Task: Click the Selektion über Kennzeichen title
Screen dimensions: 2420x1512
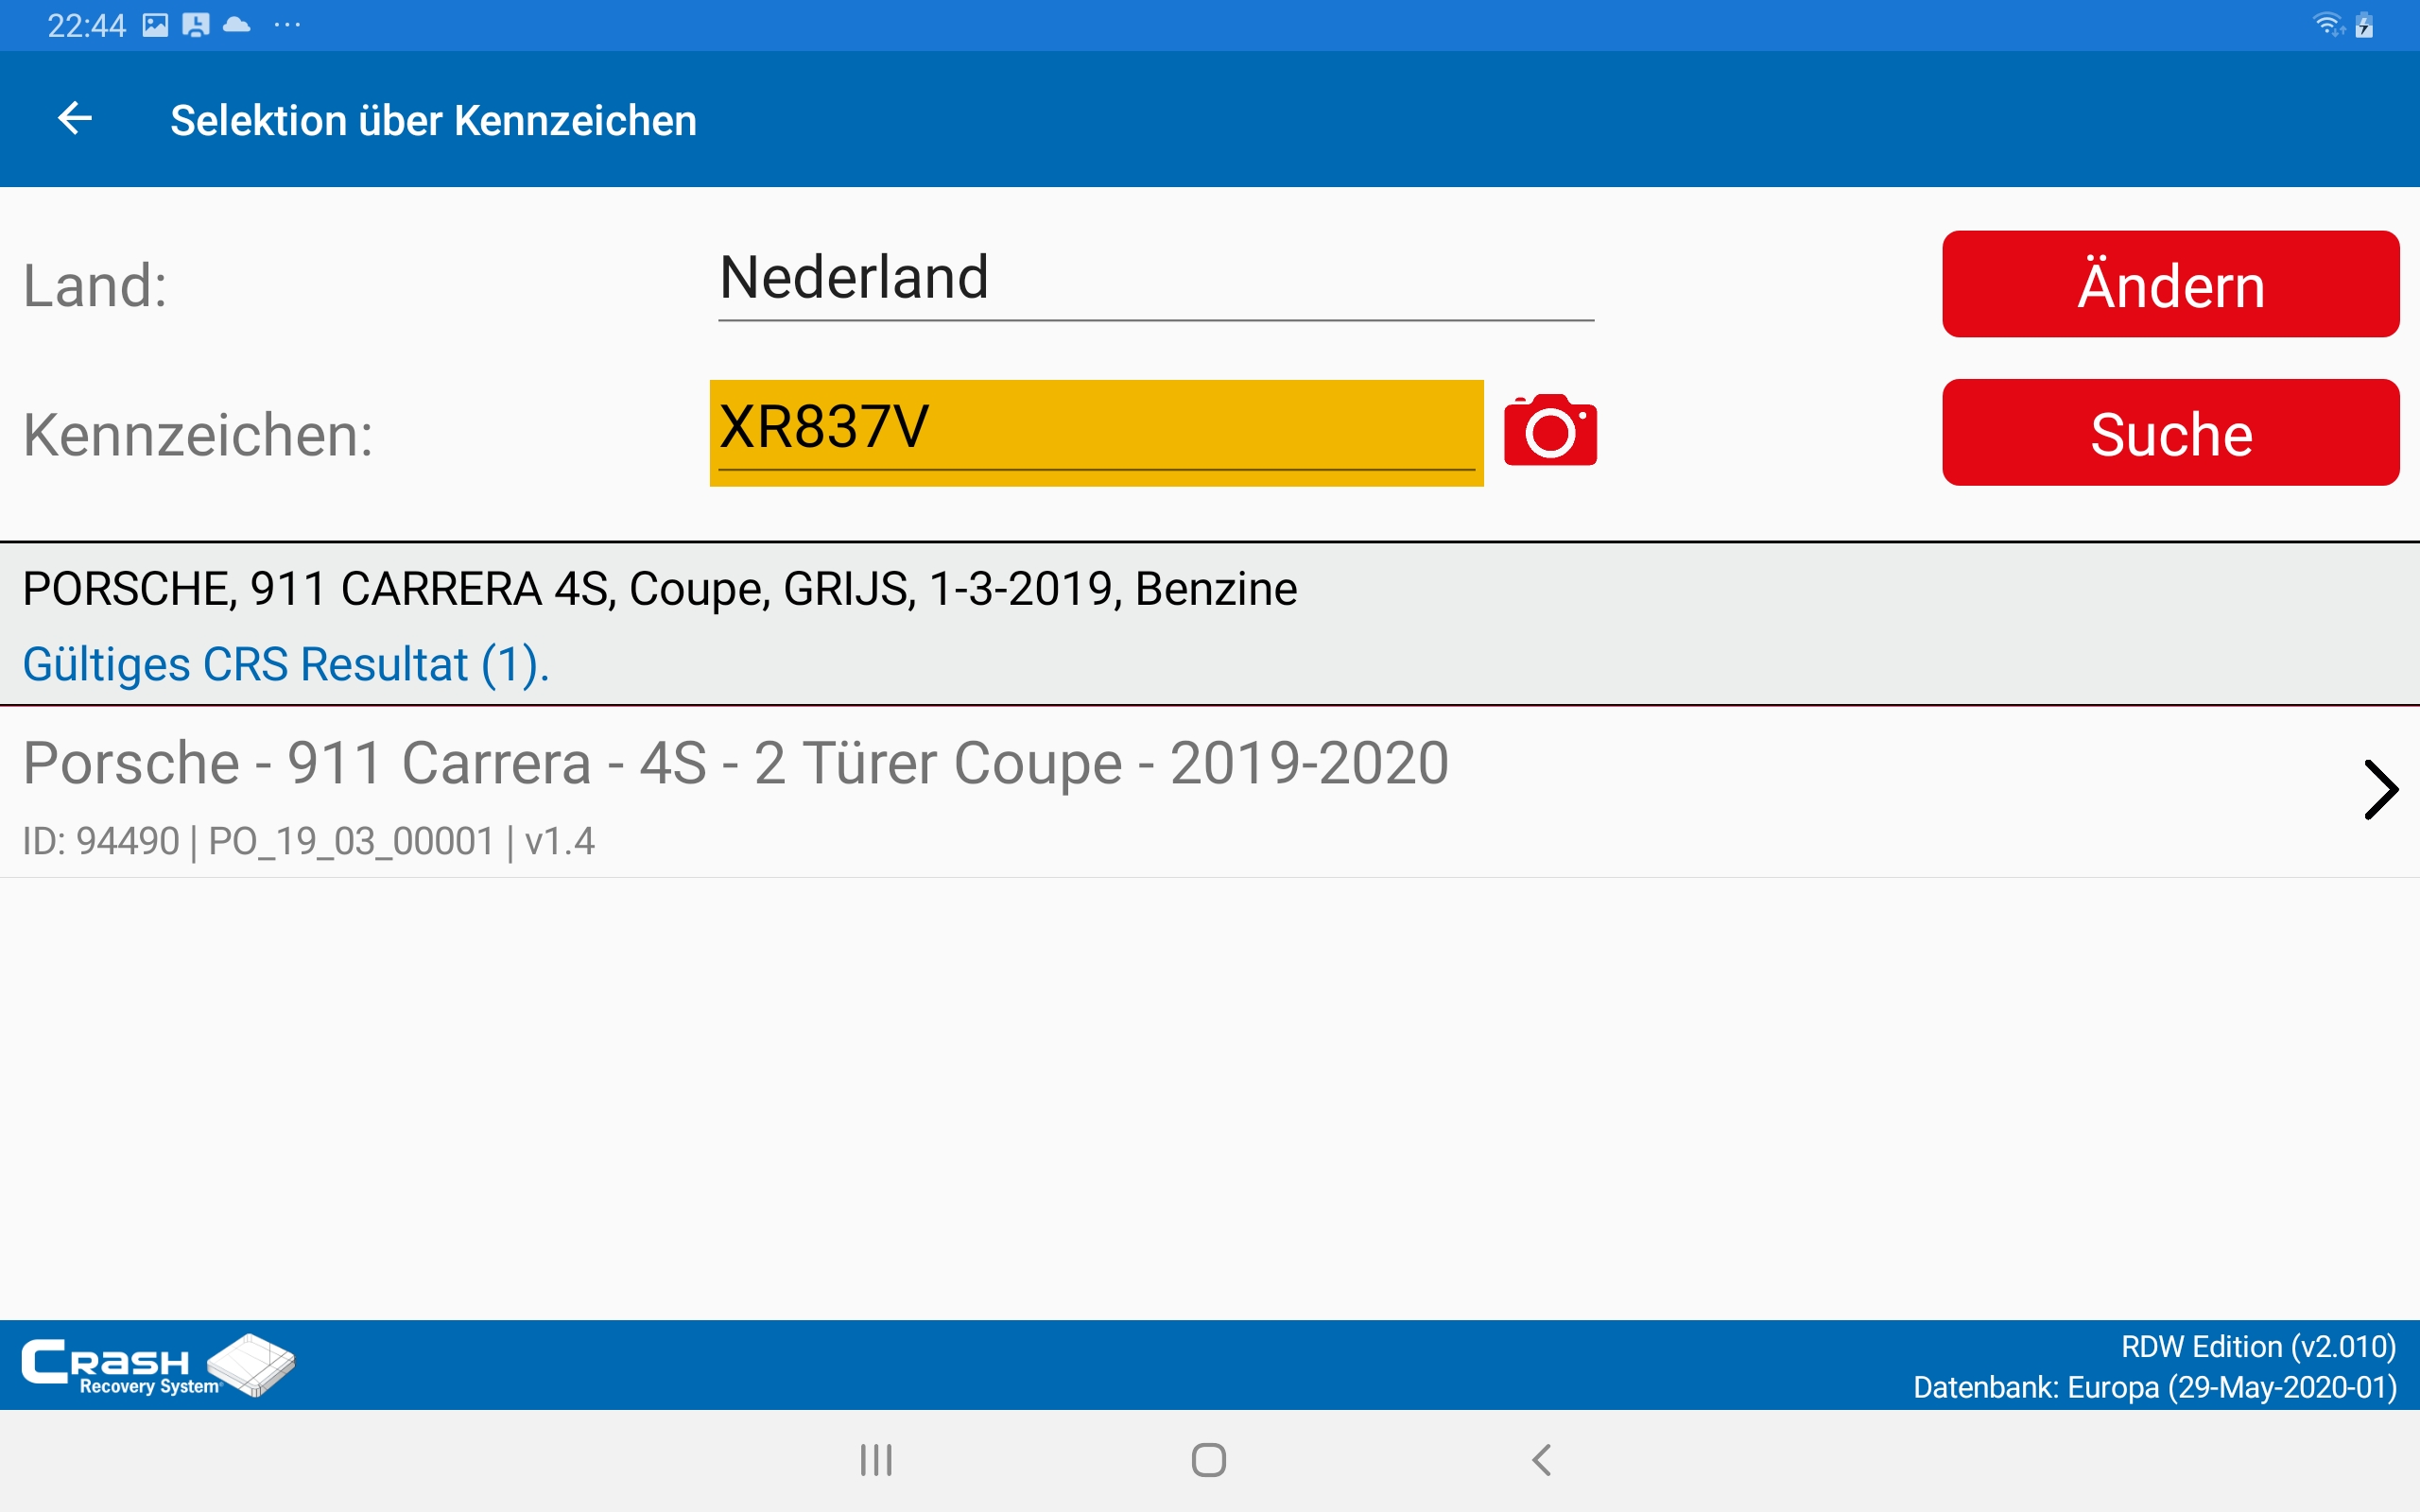Action: click(433, 120)
